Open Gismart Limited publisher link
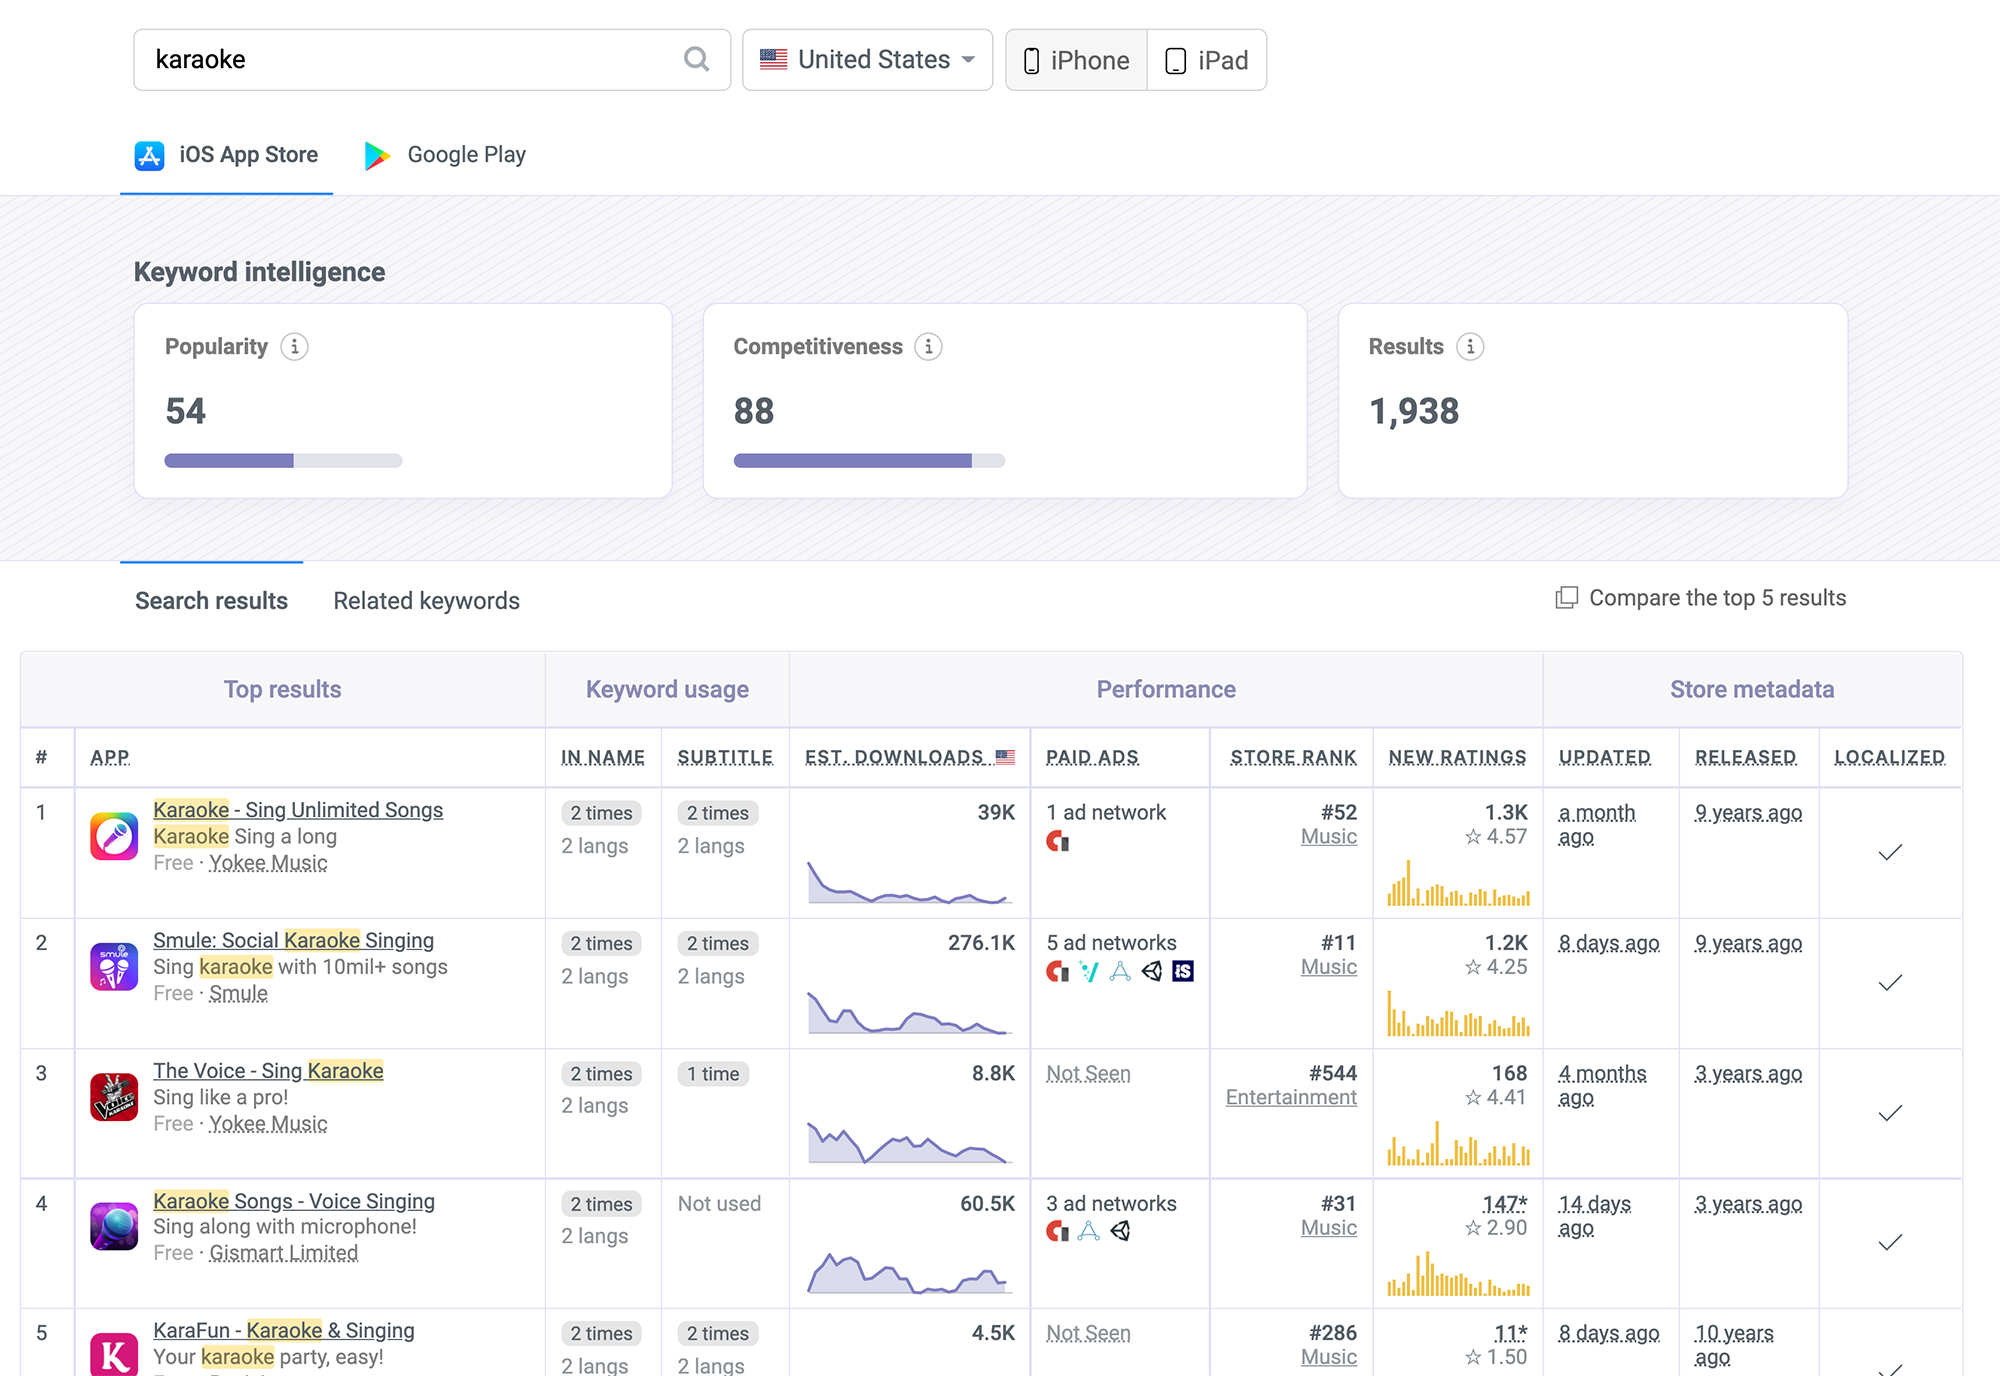Image resolution: width=2000 pixels, height=1376 pixels. pyautogui.click(x=283, y=1253)
